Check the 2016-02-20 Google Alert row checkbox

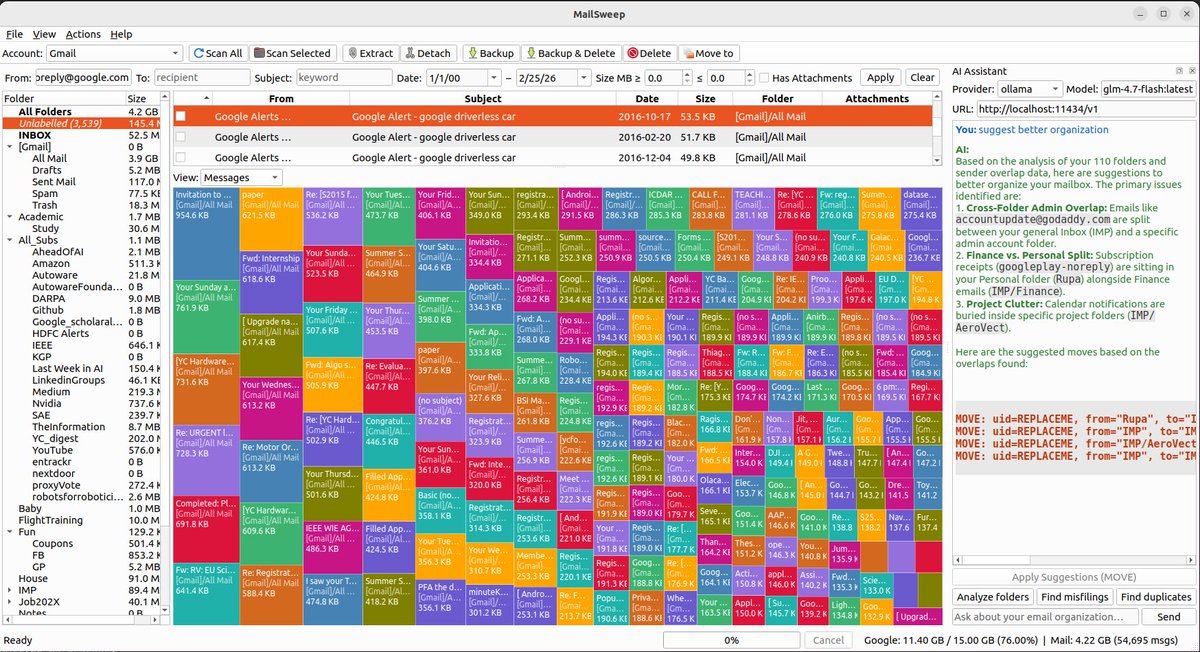pos(181,137)
